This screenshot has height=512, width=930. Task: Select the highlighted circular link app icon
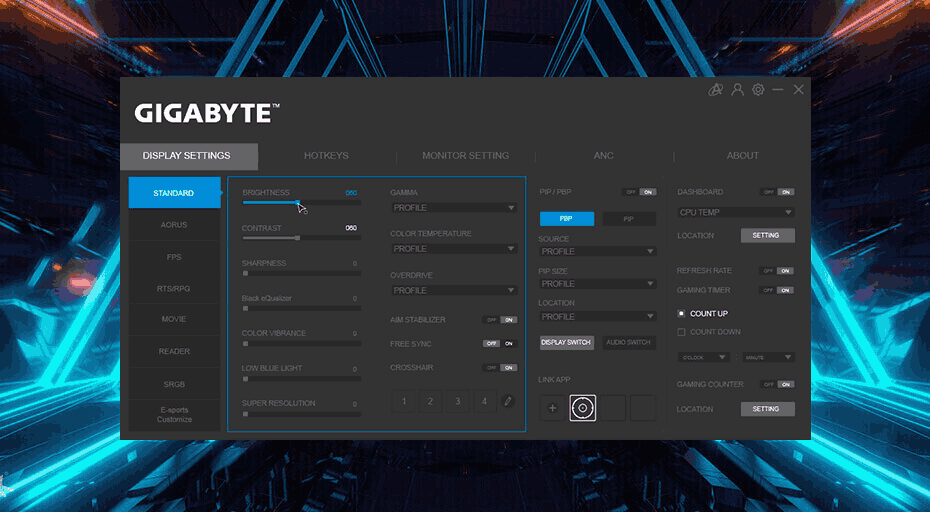583,408
